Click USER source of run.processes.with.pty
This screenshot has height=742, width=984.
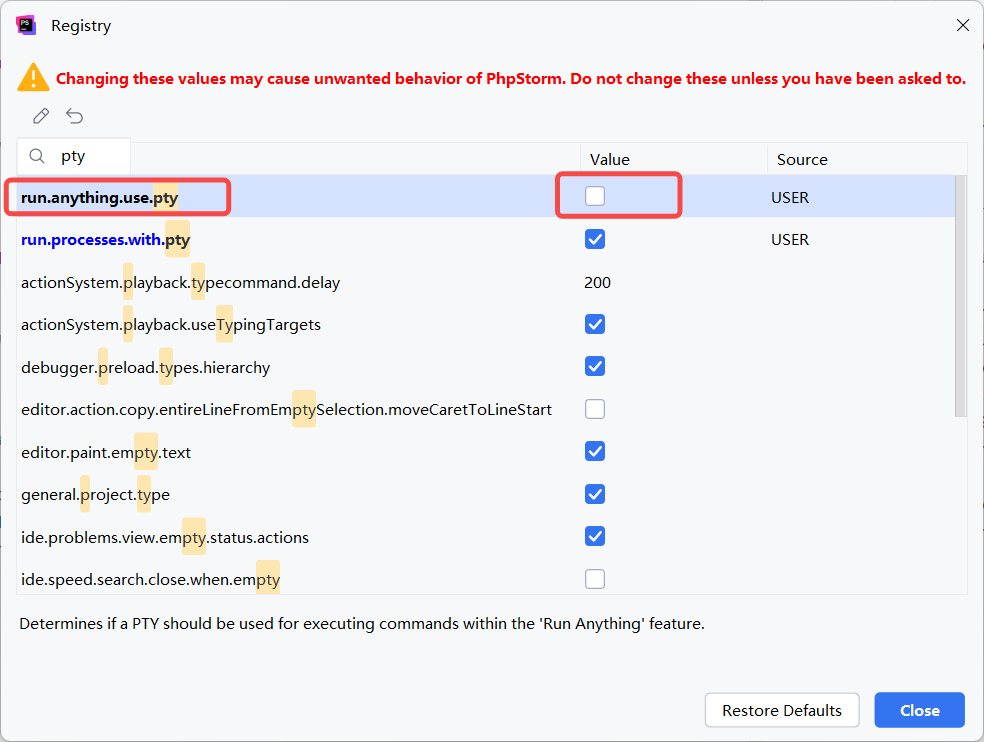(789, 240)
